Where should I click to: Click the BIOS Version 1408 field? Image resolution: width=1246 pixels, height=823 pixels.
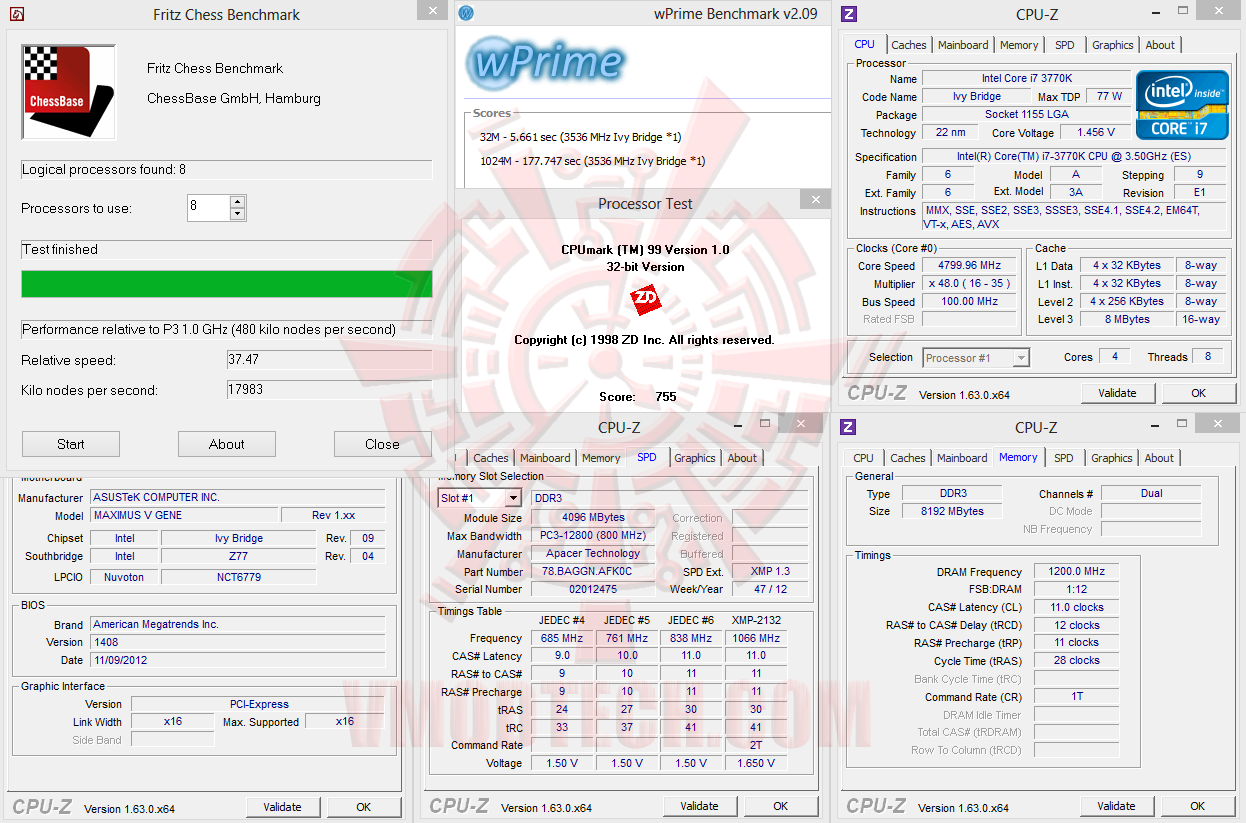pyautogui.click(x=237, y=642)
